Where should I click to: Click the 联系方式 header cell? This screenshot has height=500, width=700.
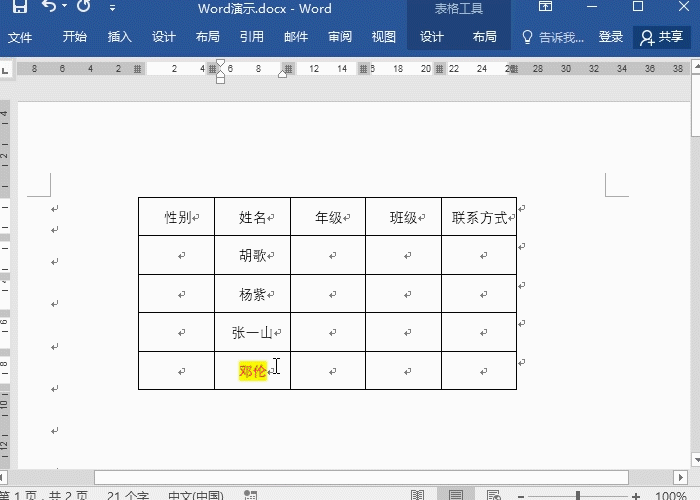479,217
